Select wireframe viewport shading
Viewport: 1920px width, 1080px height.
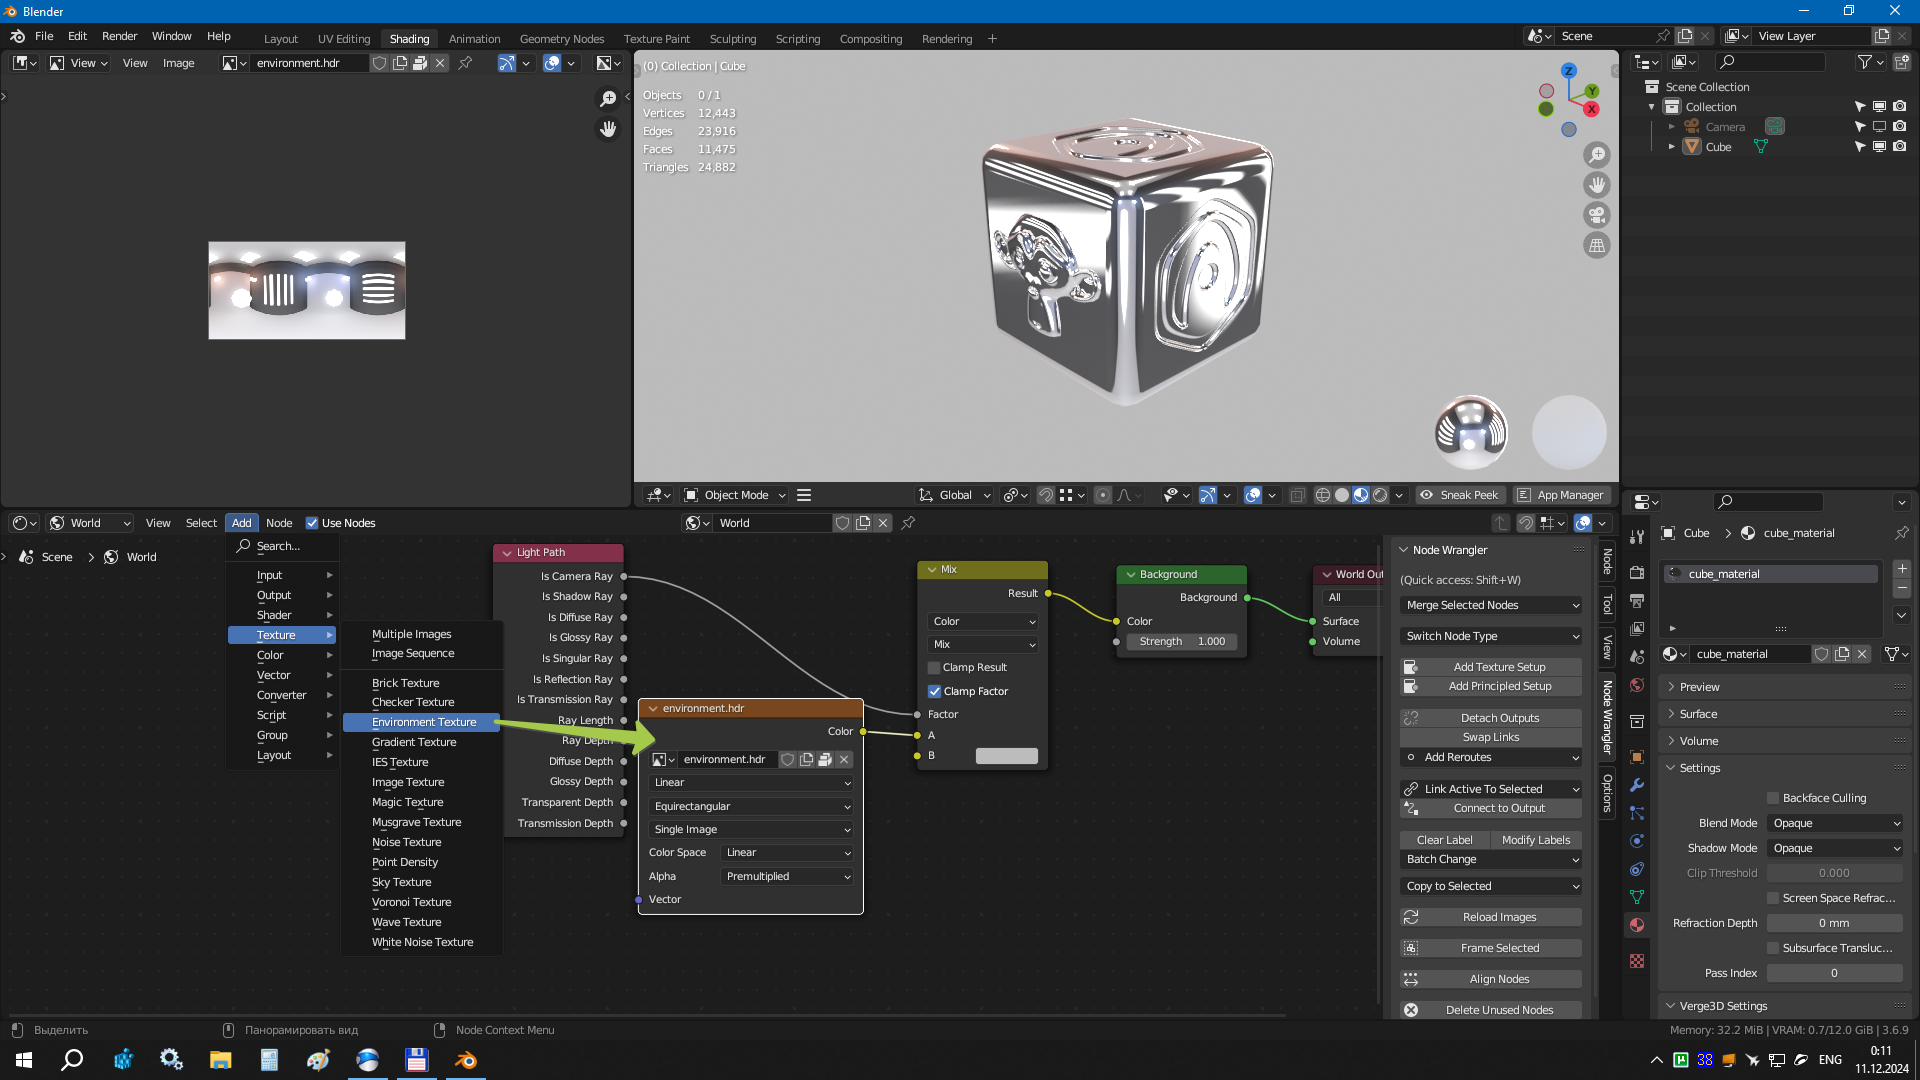(x=1323, y=495)
